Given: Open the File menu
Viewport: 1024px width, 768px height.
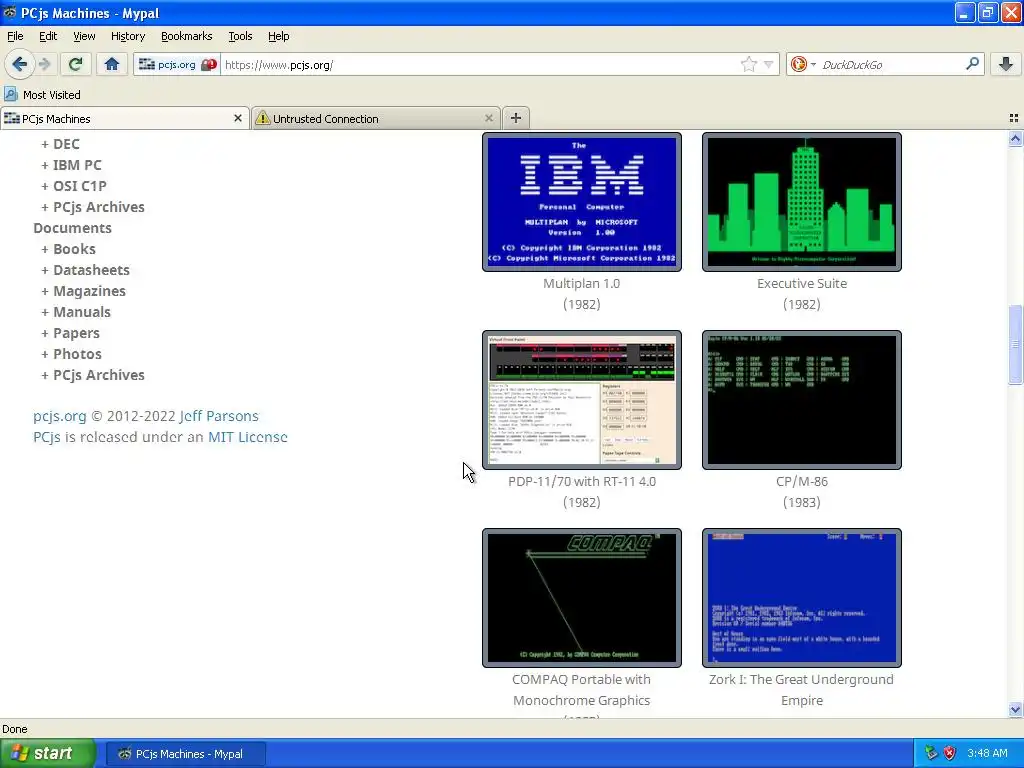Looking at the screenshot, I should (x=15, y=36).
